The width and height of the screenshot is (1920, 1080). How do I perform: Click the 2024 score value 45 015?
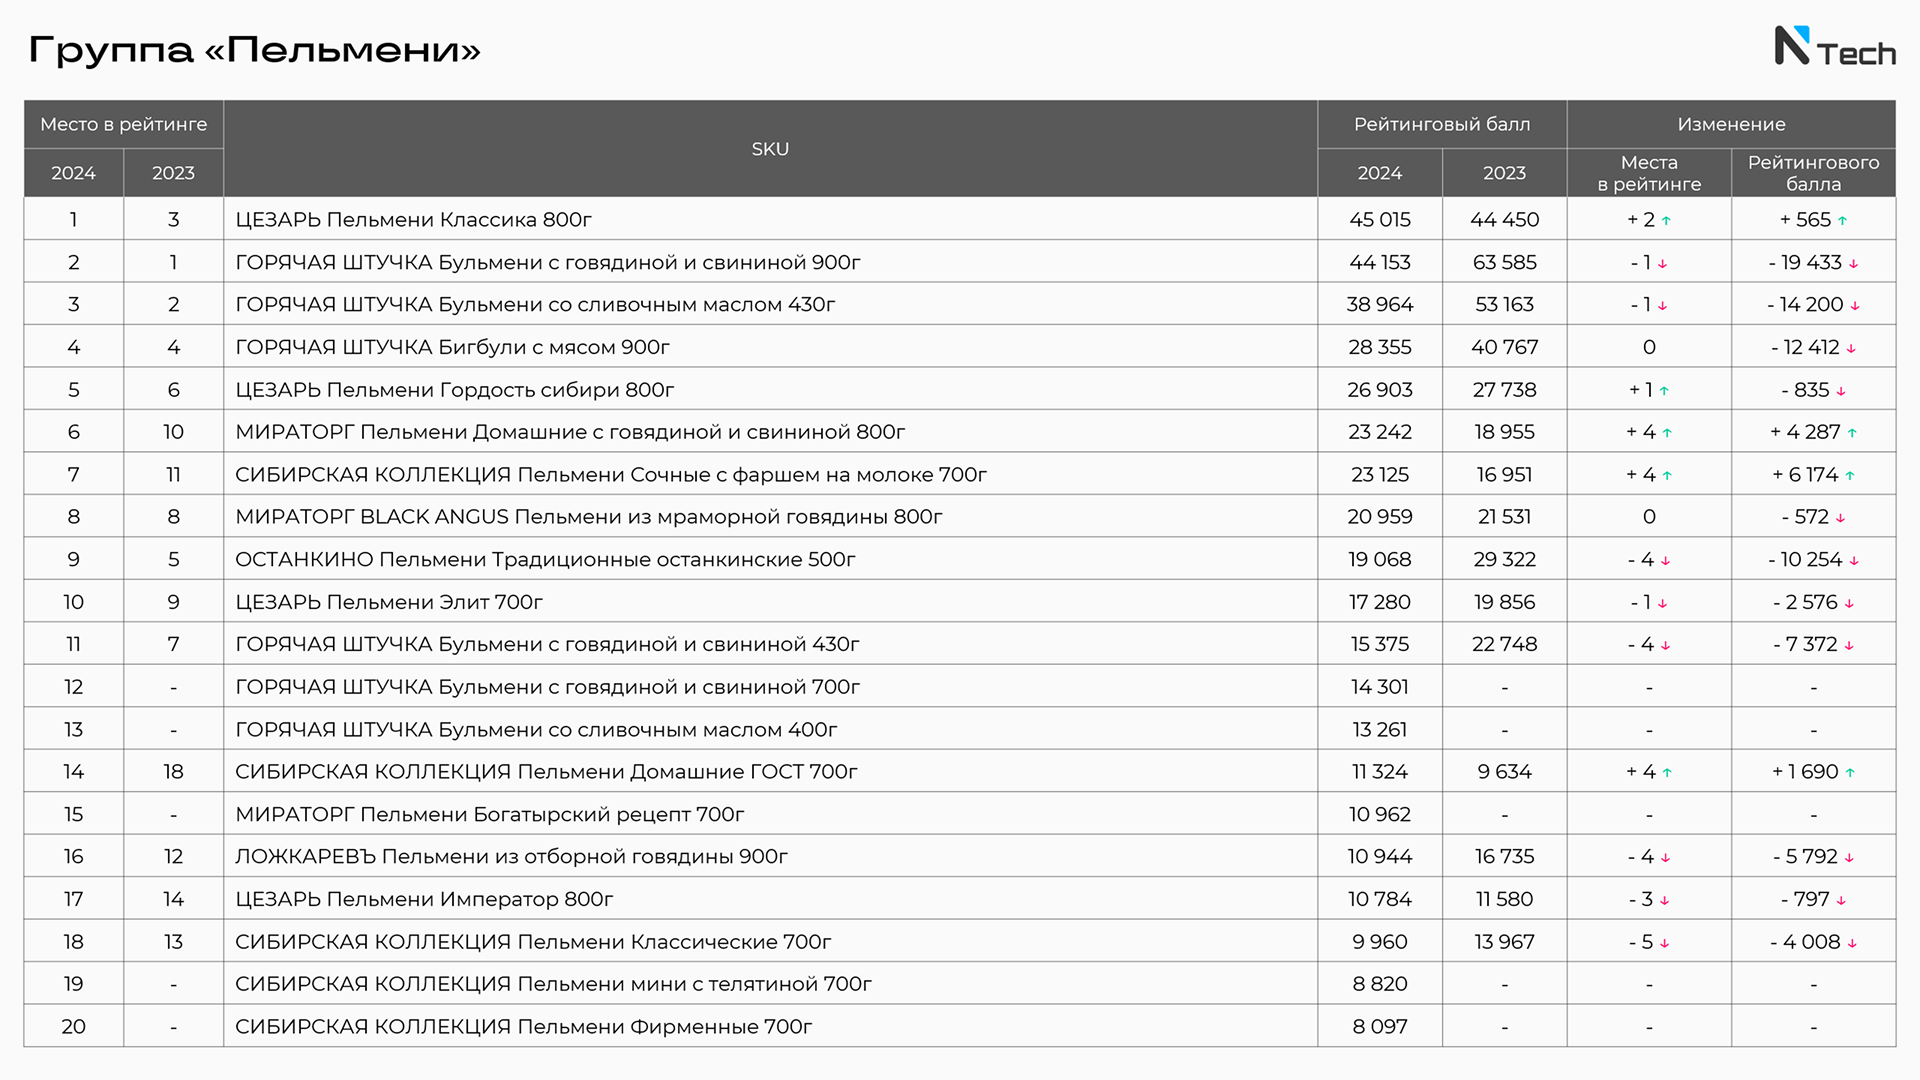(x=1380, y=219)
